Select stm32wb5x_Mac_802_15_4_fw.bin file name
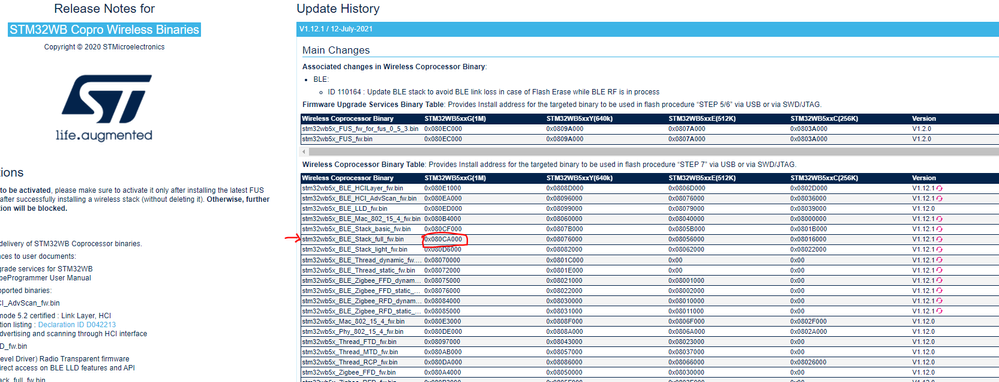 [352, 322]
